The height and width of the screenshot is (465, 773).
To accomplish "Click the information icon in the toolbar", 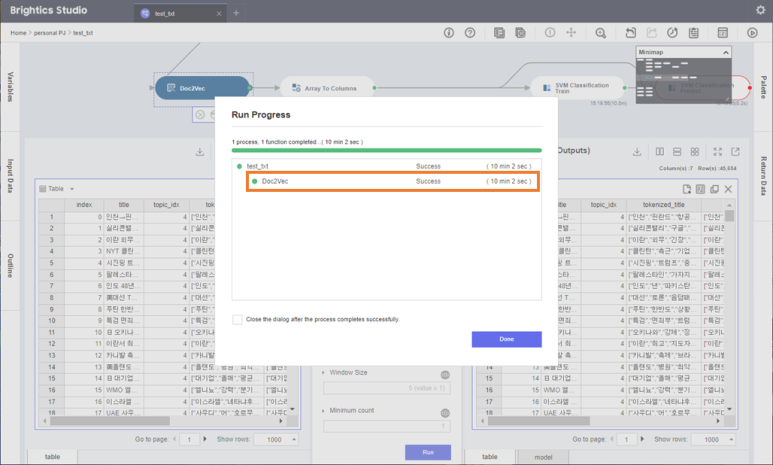I will [x=449, y=33].
